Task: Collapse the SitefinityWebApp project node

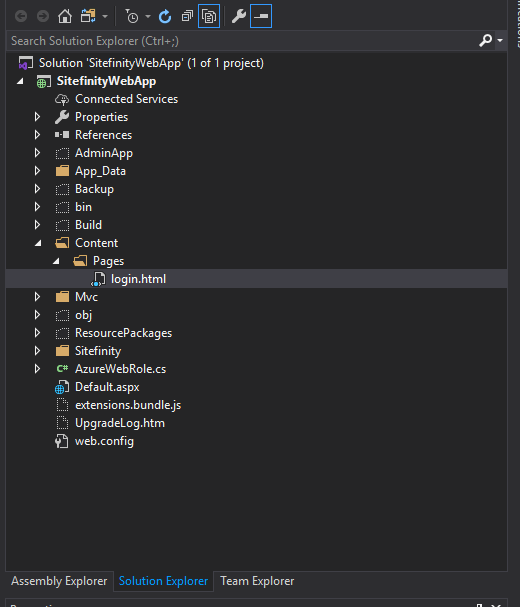Action: (x=20, y=81)
